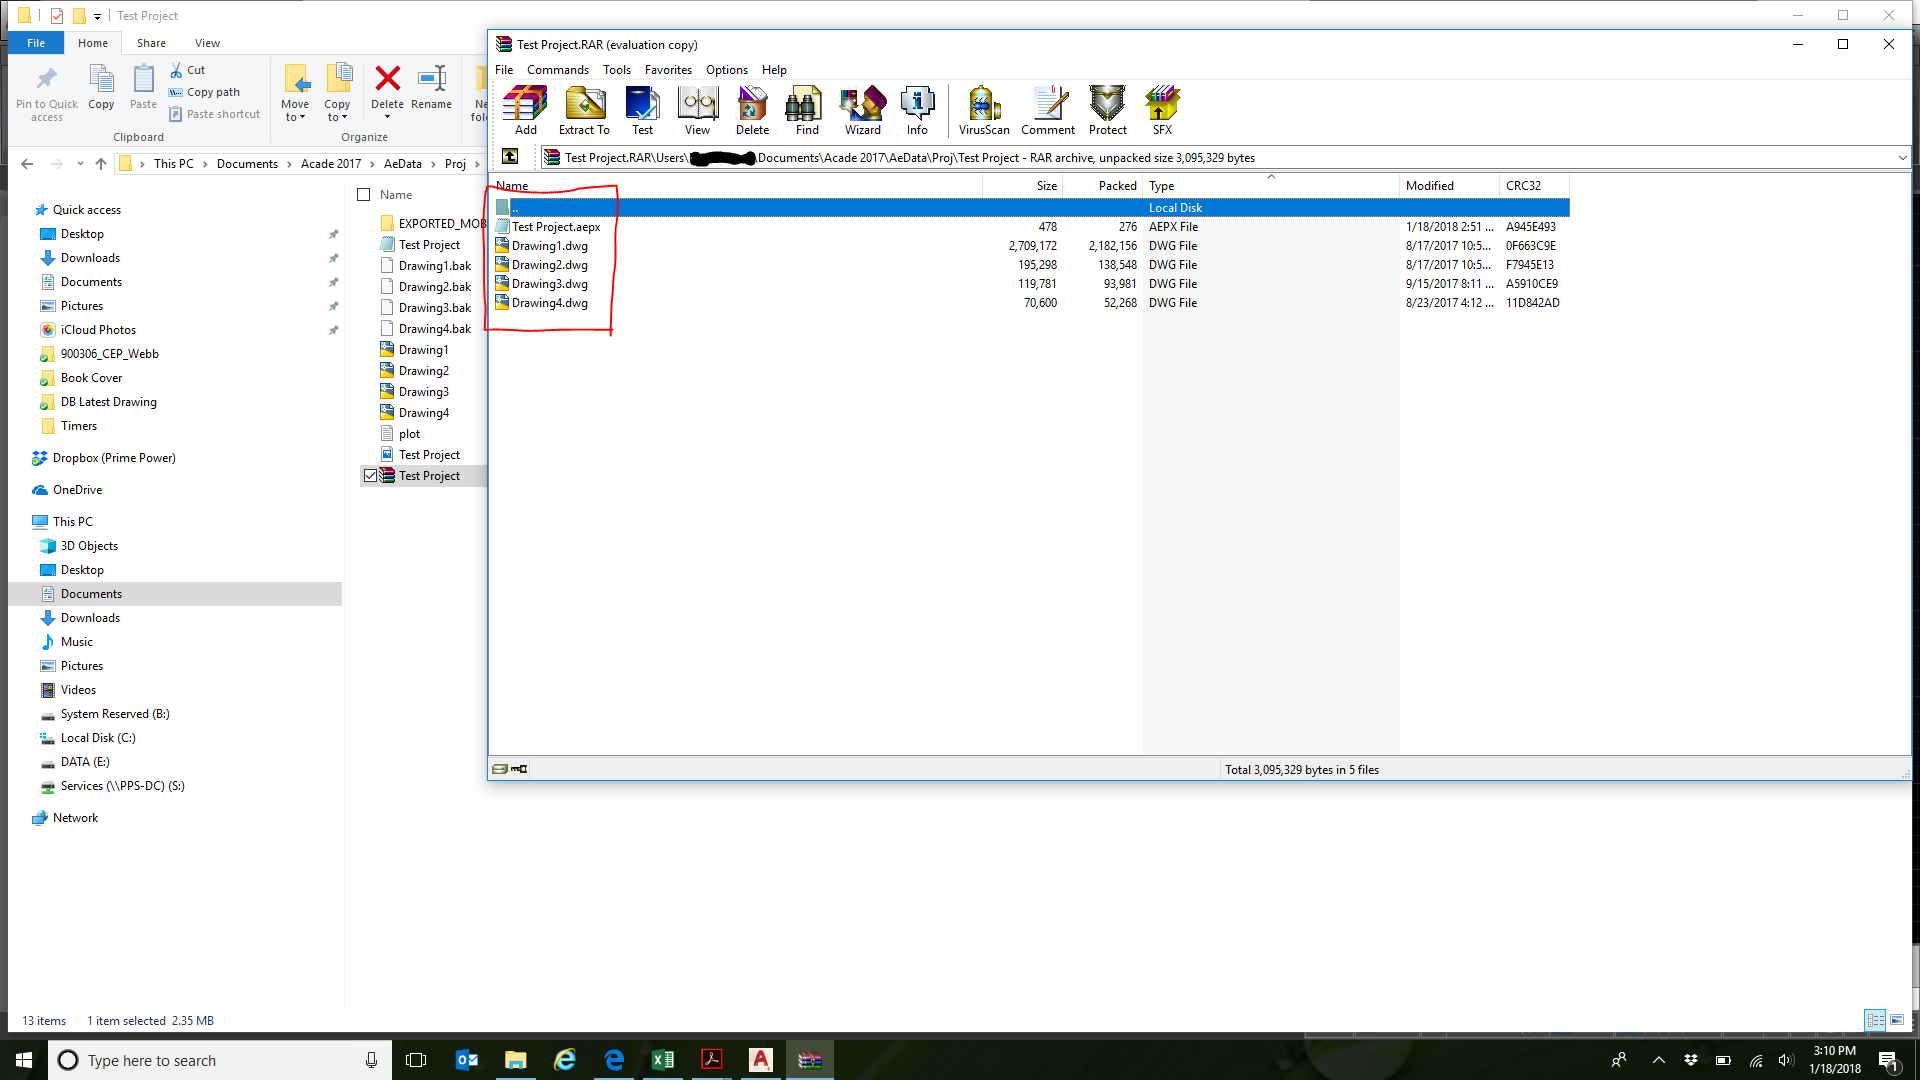Viewport: 1920px width, 1080px height.
Task: Toggle the select-all checkbox beside Name column
Action: [x=364, y=194]
